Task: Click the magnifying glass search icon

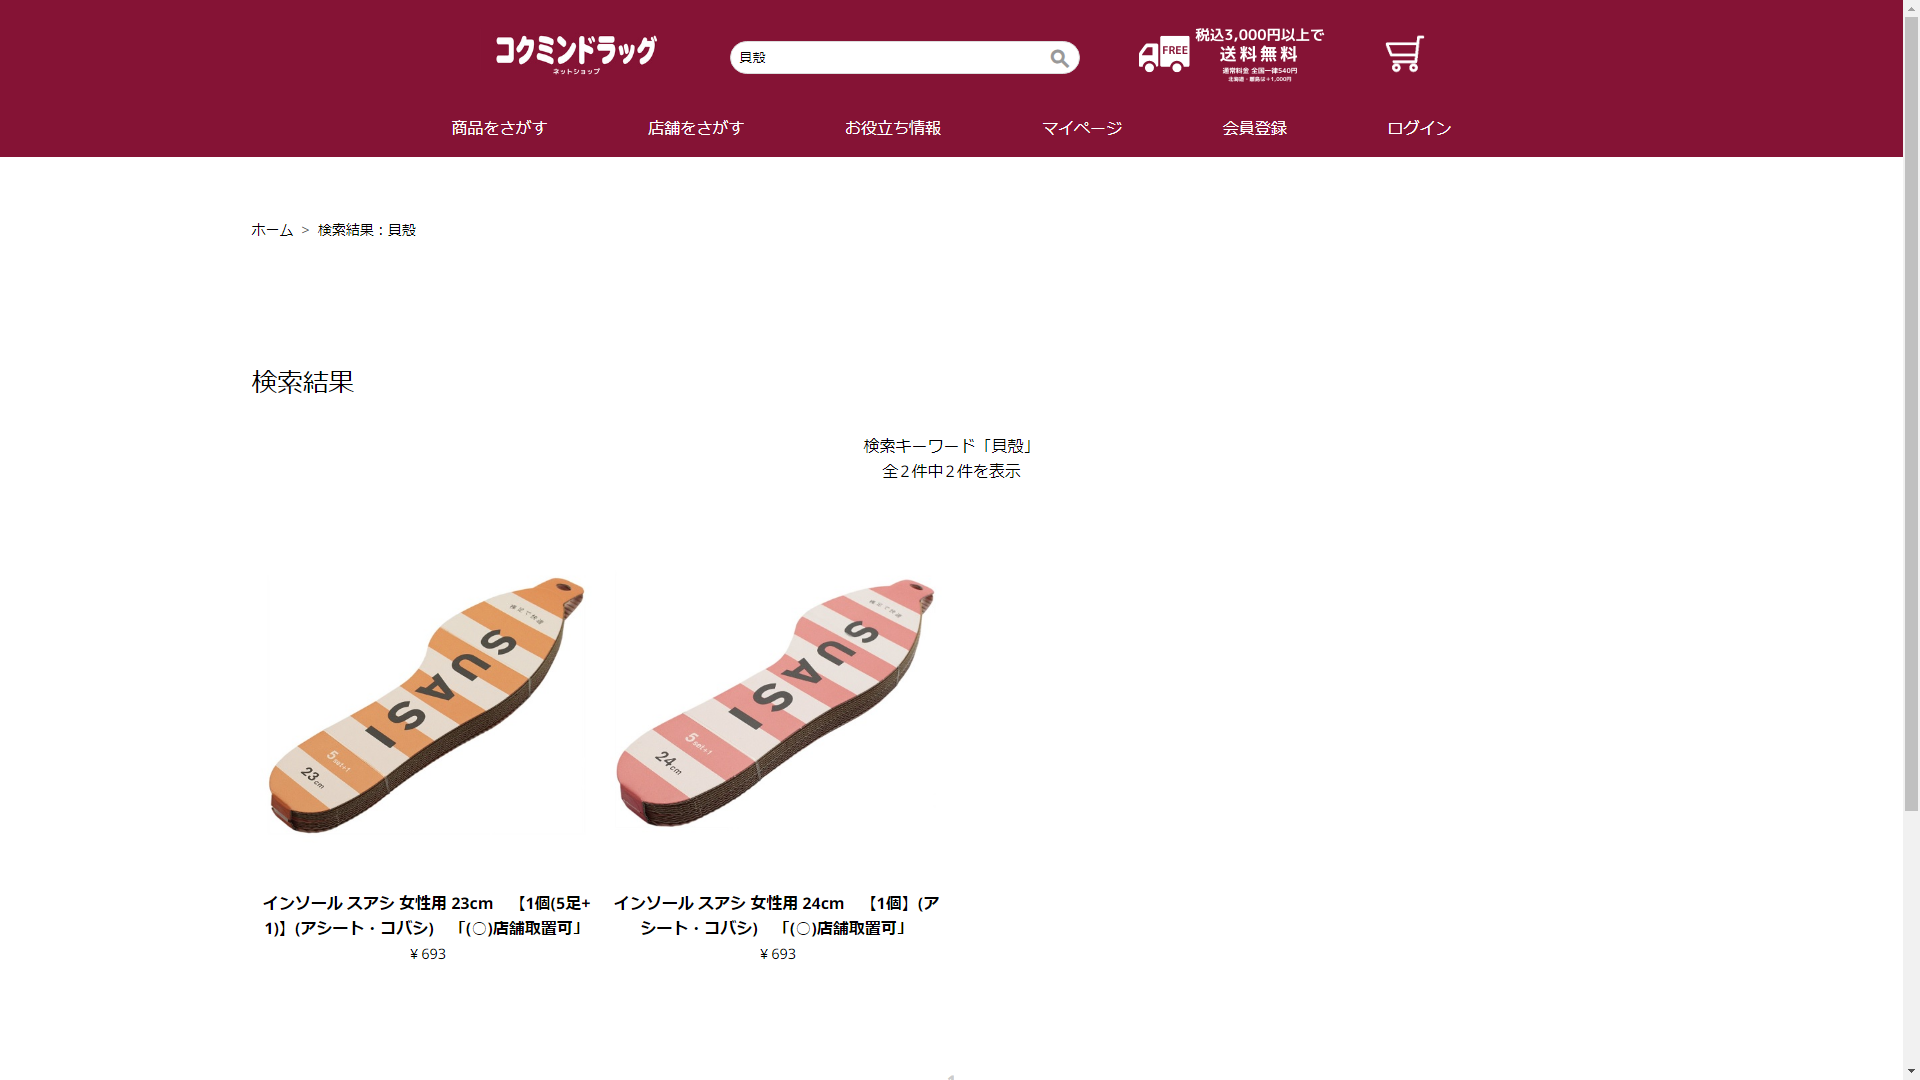Action: coord(1059,58)
